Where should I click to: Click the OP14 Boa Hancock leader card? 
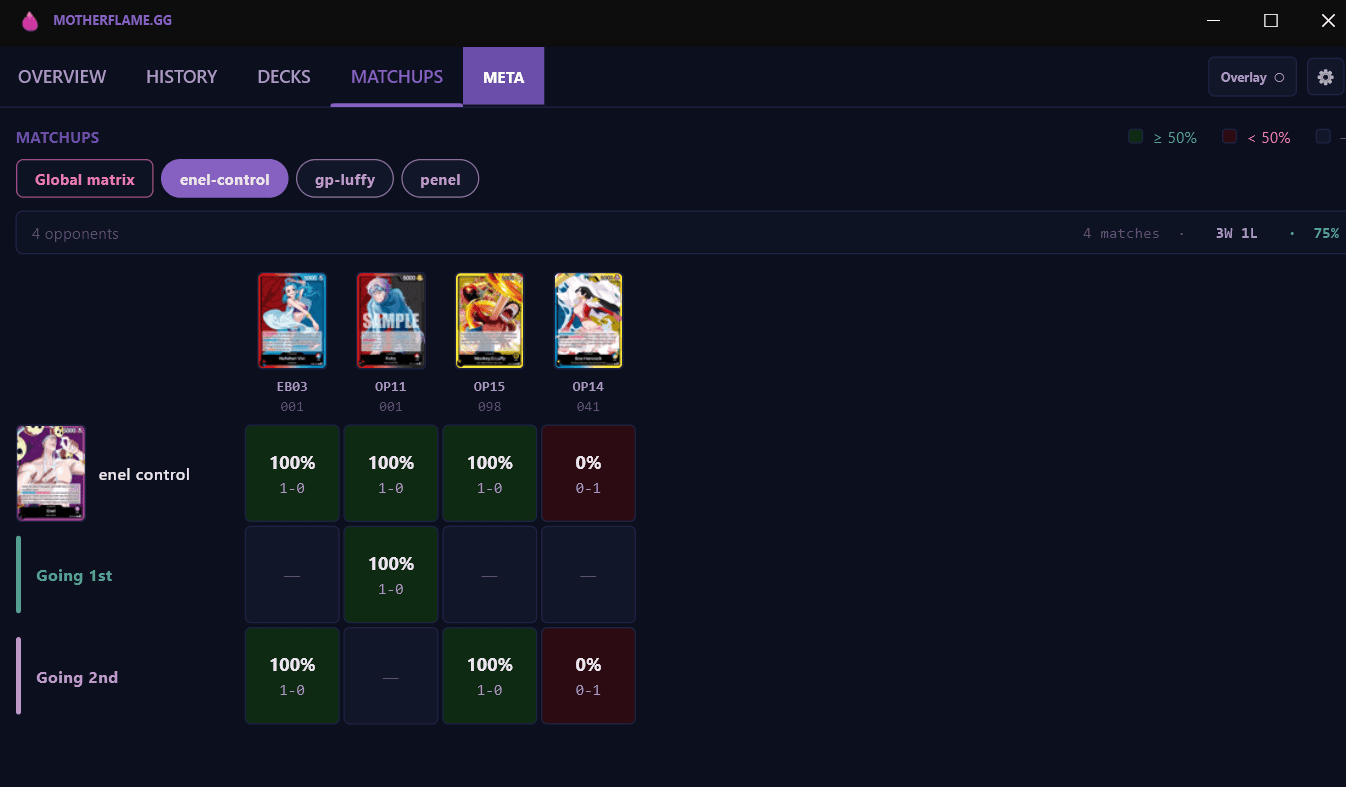tap(588, 321)
